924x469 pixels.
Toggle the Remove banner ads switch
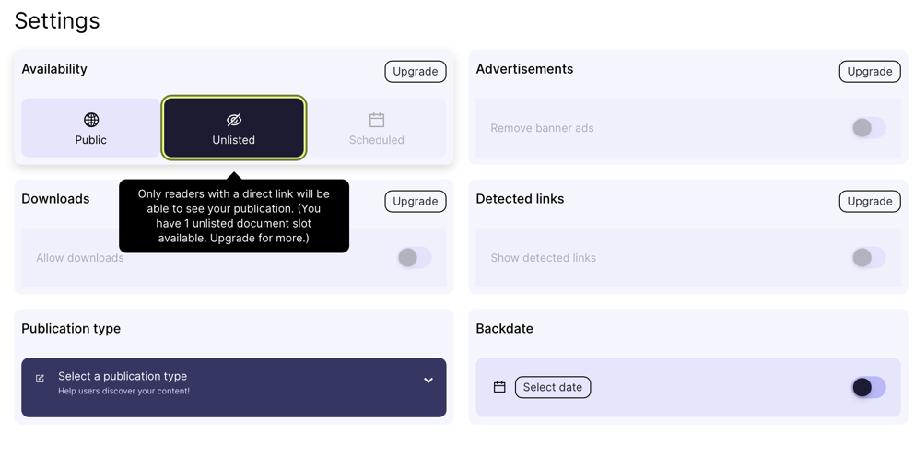tap(867, 128)
